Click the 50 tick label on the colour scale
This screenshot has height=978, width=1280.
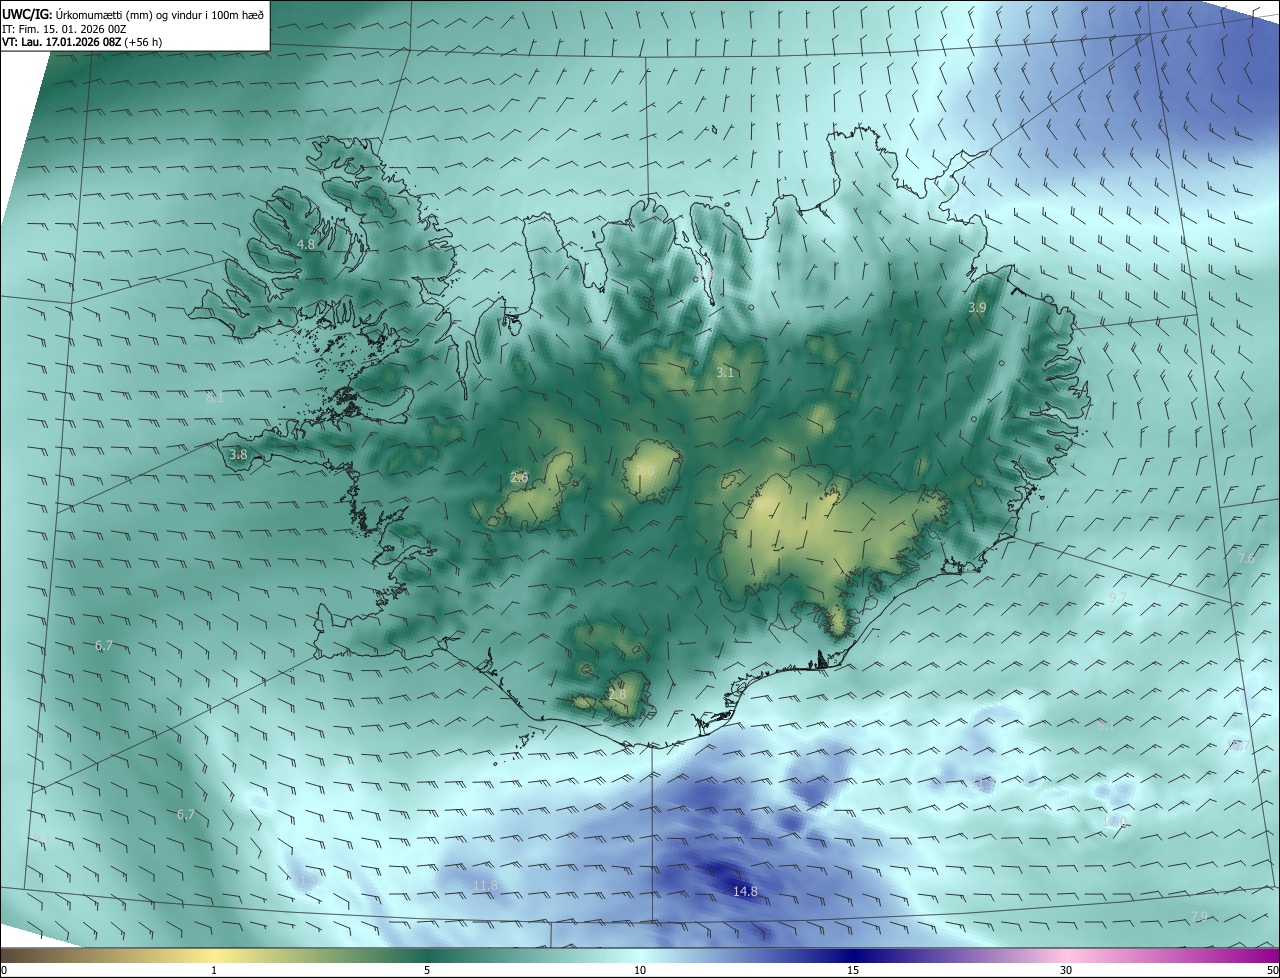(1272, 970)
